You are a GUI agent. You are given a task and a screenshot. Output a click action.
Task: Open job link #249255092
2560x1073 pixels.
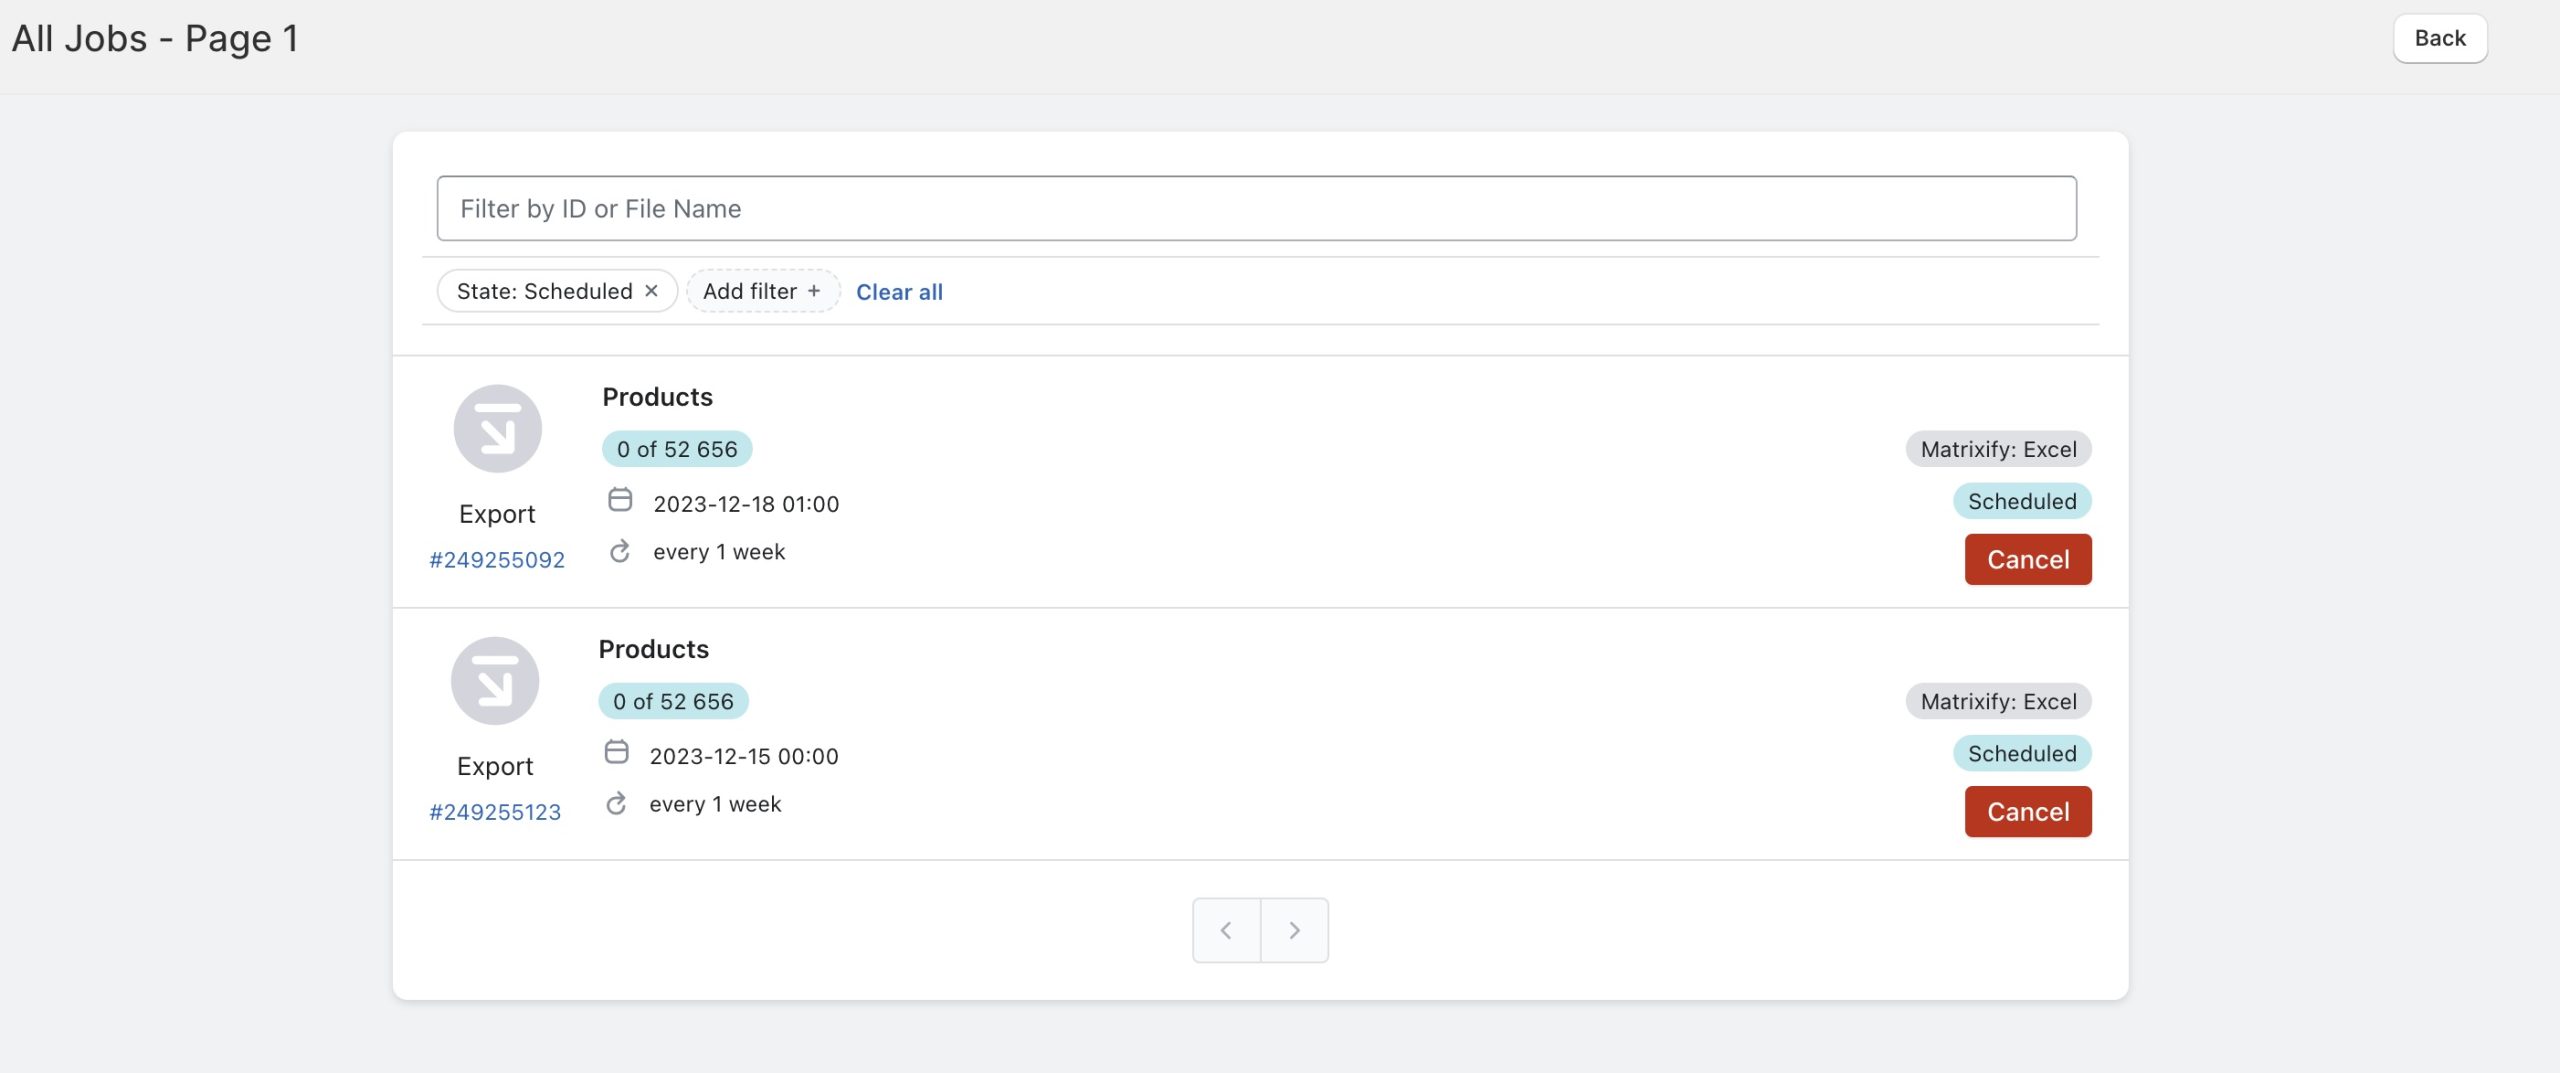(x=497, y=560)
